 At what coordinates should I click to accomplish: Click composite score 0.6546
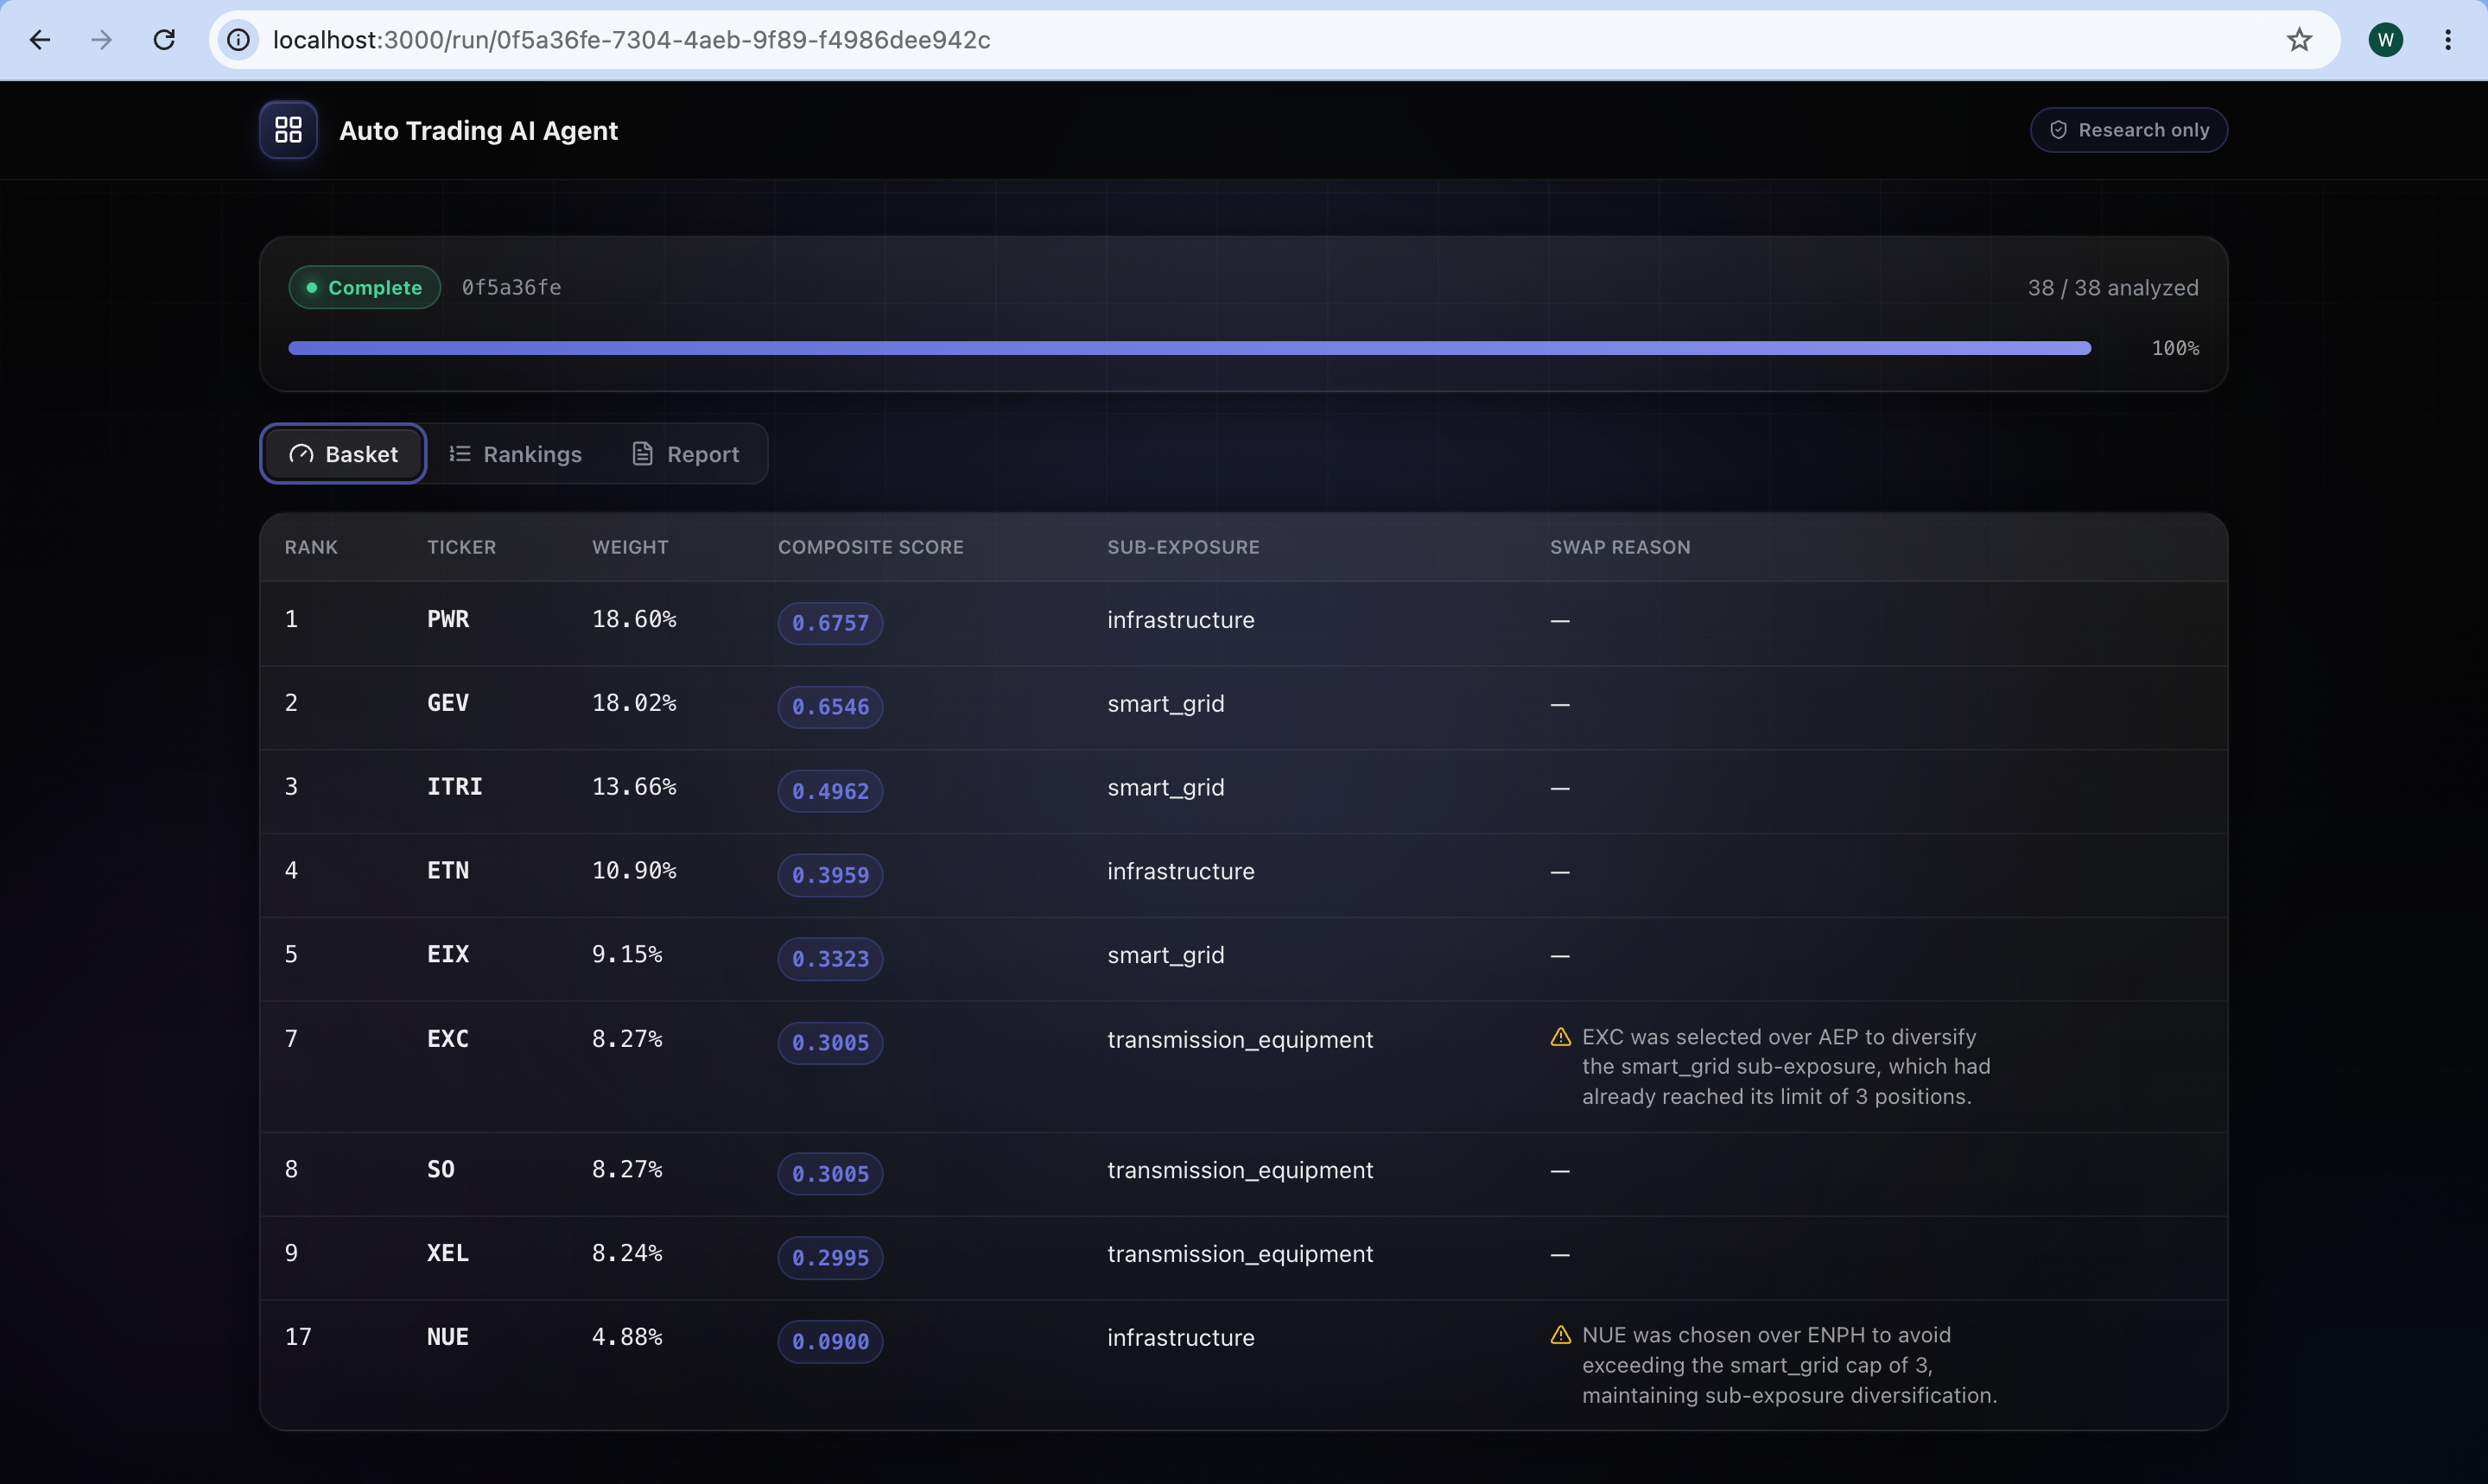830,707
